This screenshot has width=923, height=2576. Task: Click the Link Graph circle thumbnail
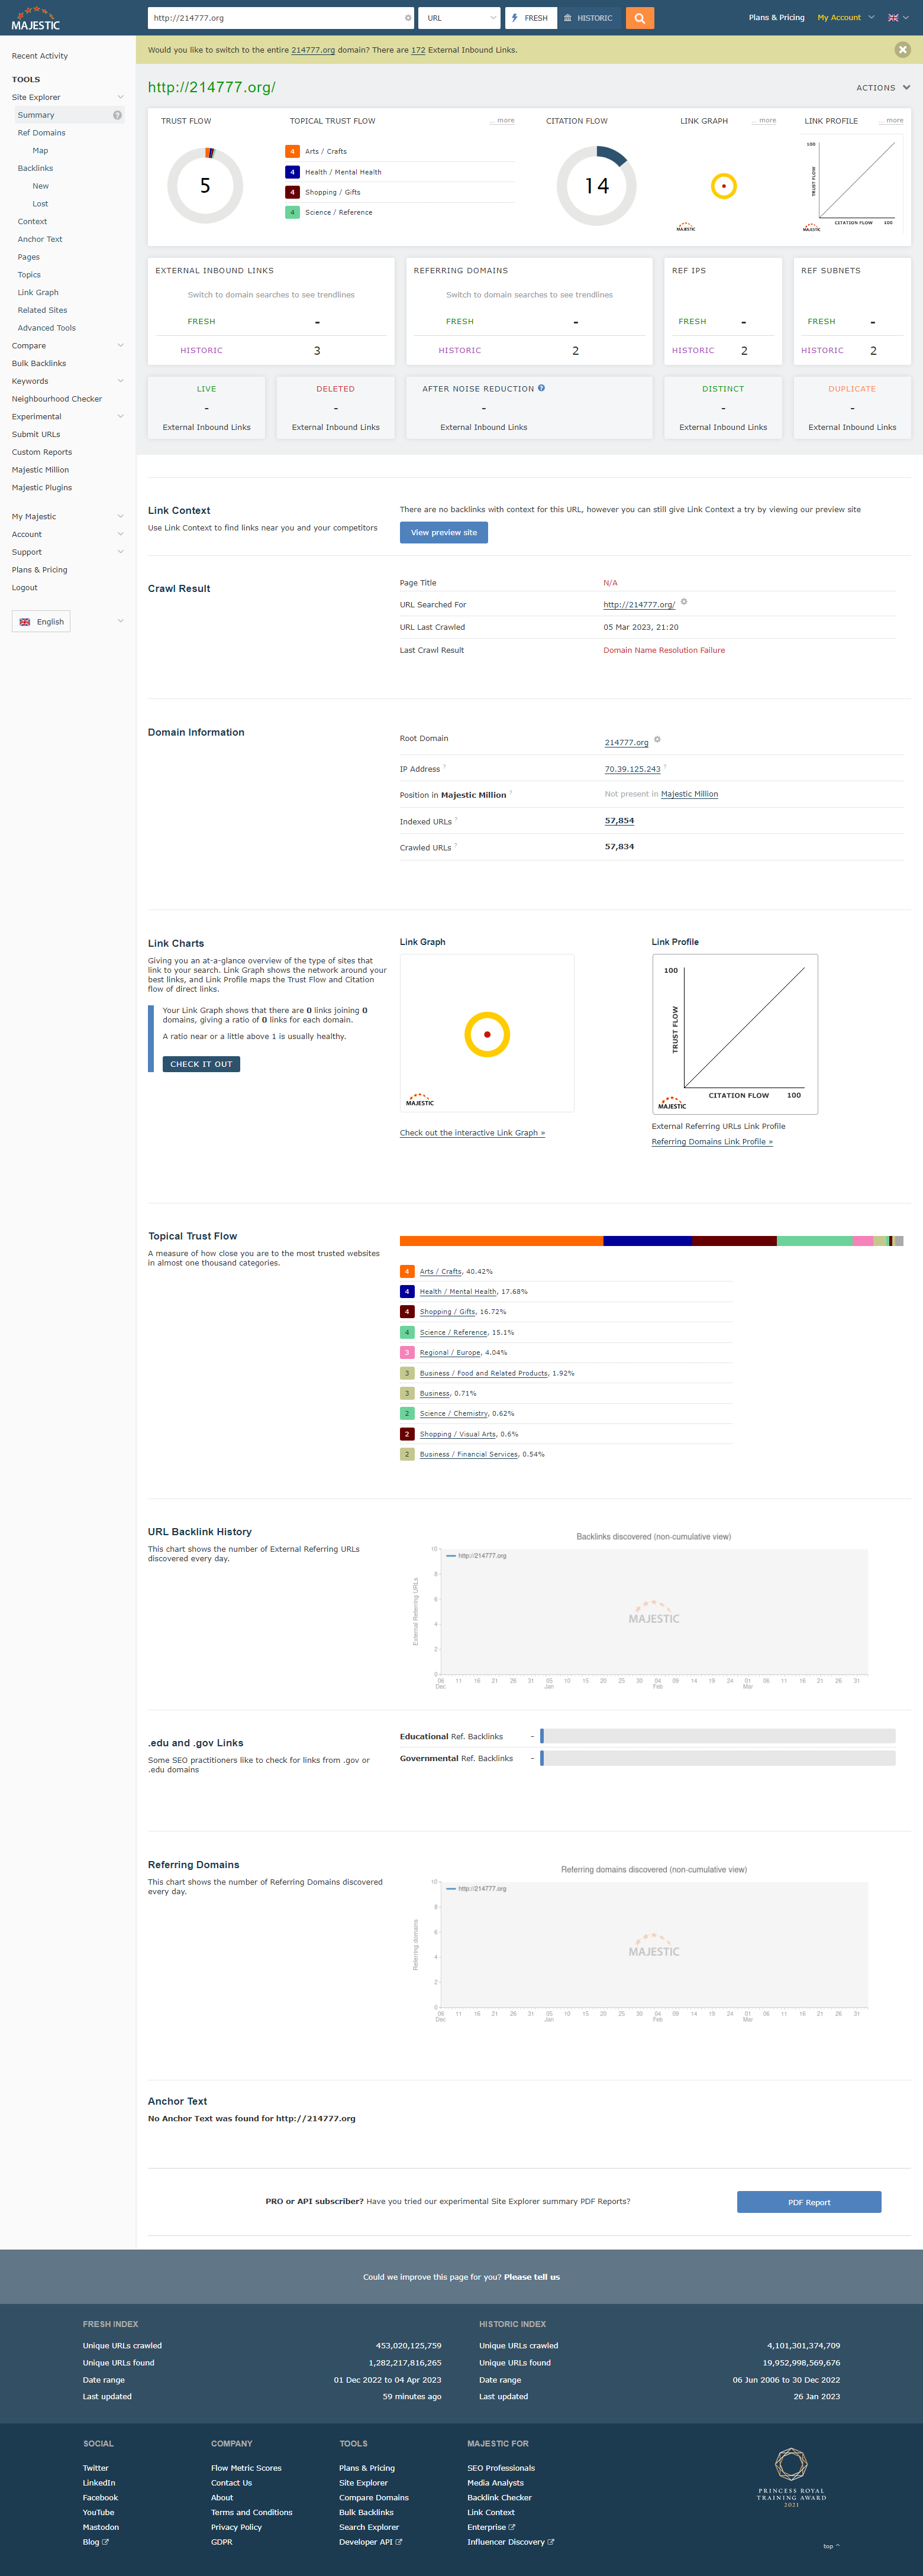[x=723, y=186]
